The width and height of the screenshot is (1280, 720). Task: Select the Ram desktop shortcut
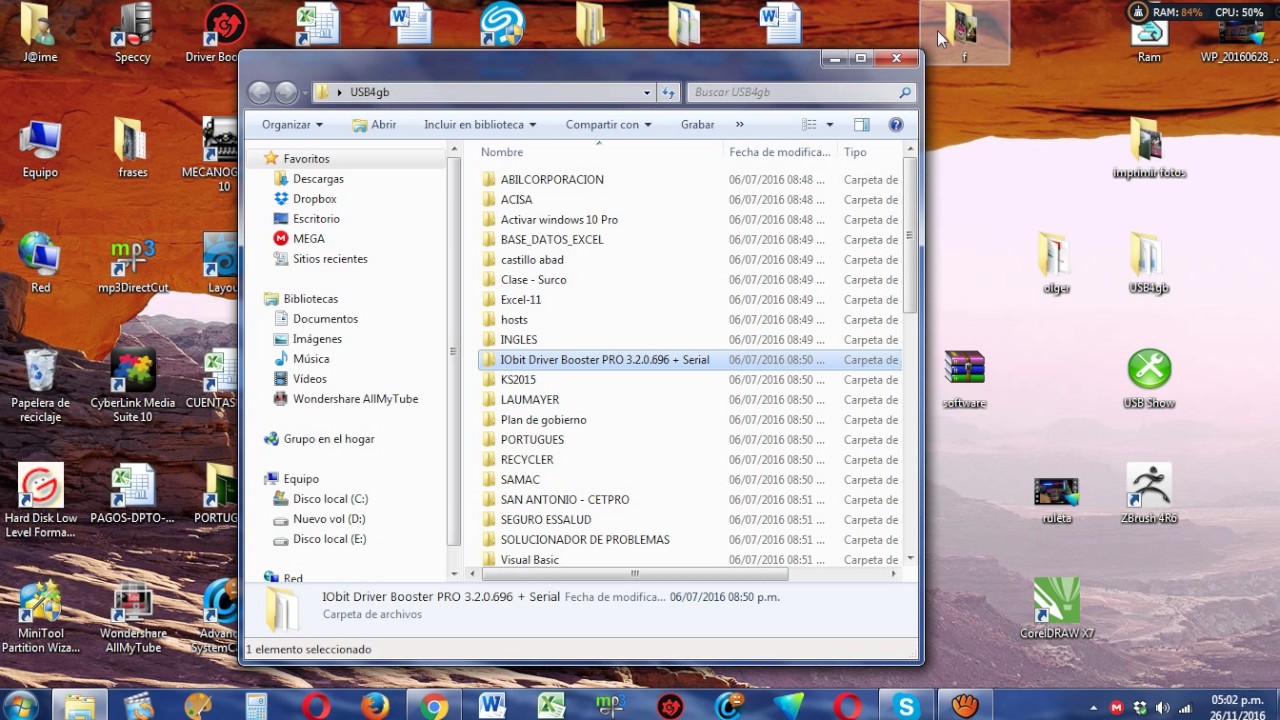(1150, 40)
